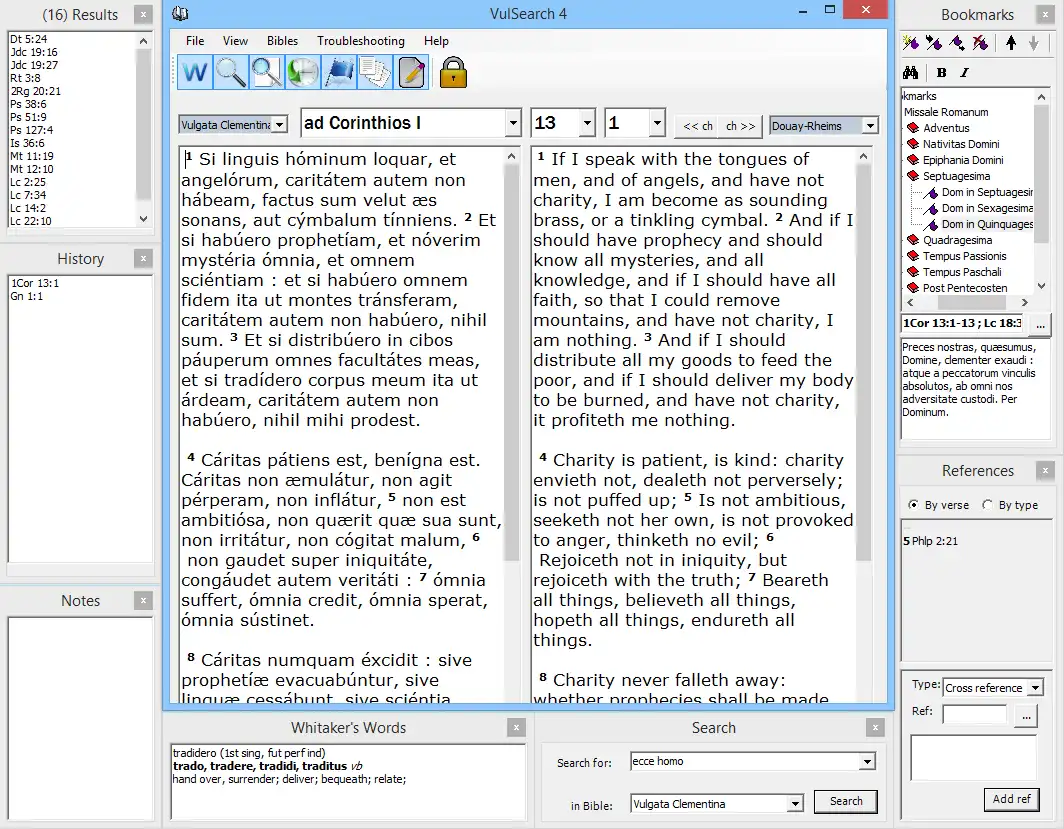
Task: Close the References panel
Action: [1045, 470]
